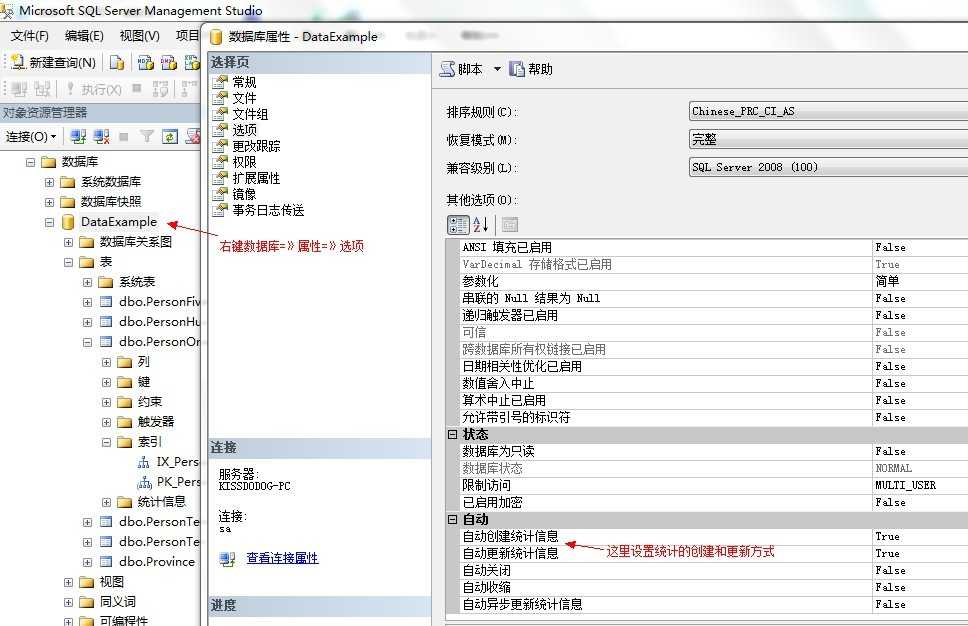This screenshot has height=626, width=968.
Task: Select the 选项 page in 选择页
Action: tap(244, 130)
